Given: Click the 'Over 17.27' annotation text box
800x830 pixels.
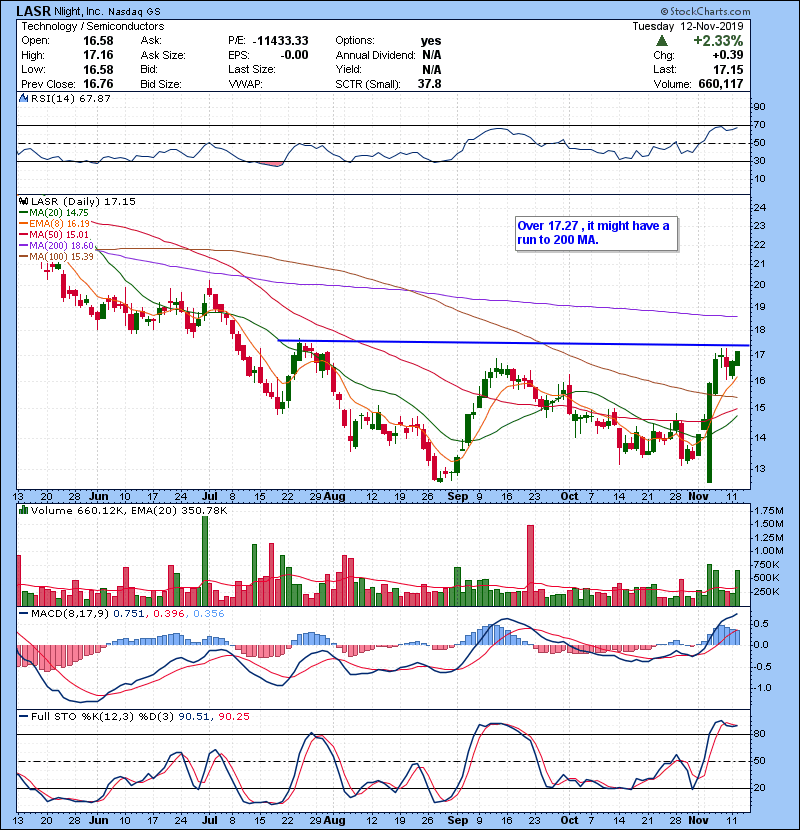Looking at the screenshot, I should (x=592, y=234).
